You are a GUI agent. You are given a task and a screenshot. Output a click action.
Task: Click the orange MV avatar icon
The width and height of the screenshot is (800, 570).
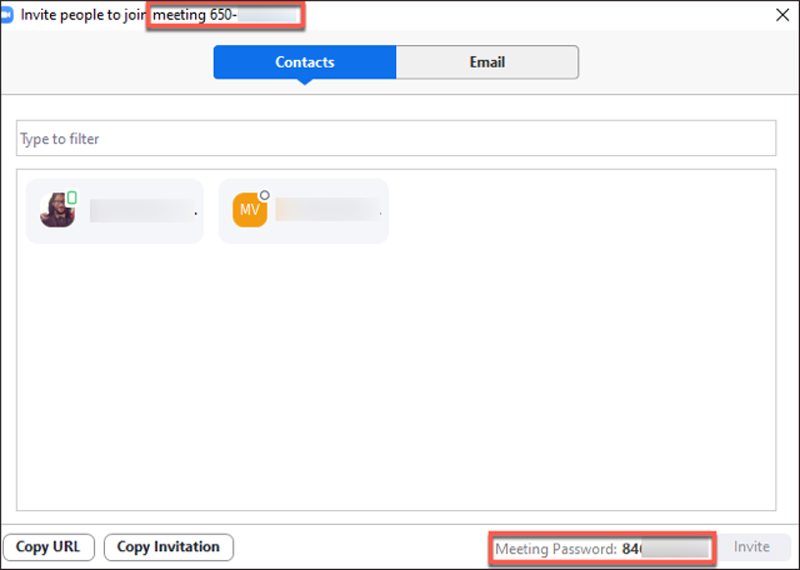tap(249, 210)
